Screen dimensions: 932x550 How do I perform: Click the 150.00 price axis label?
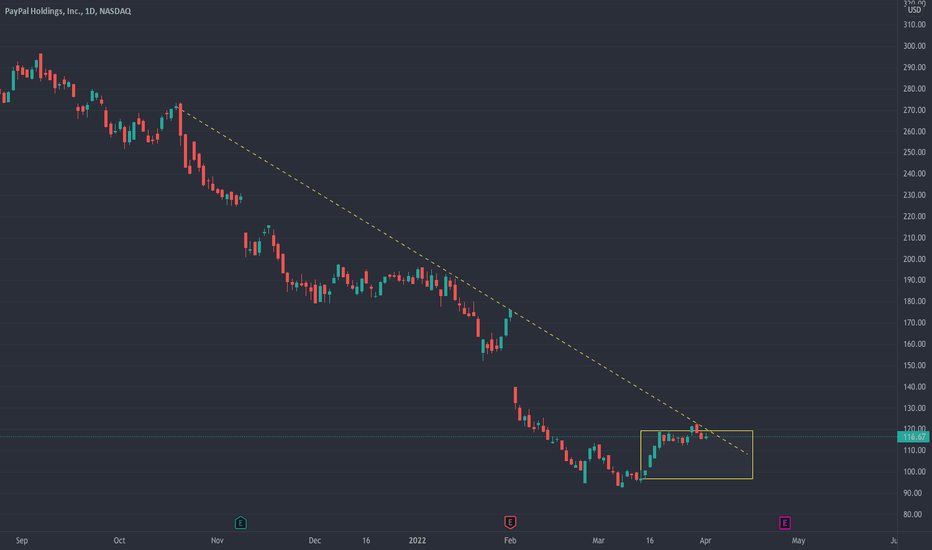point(914,366)
